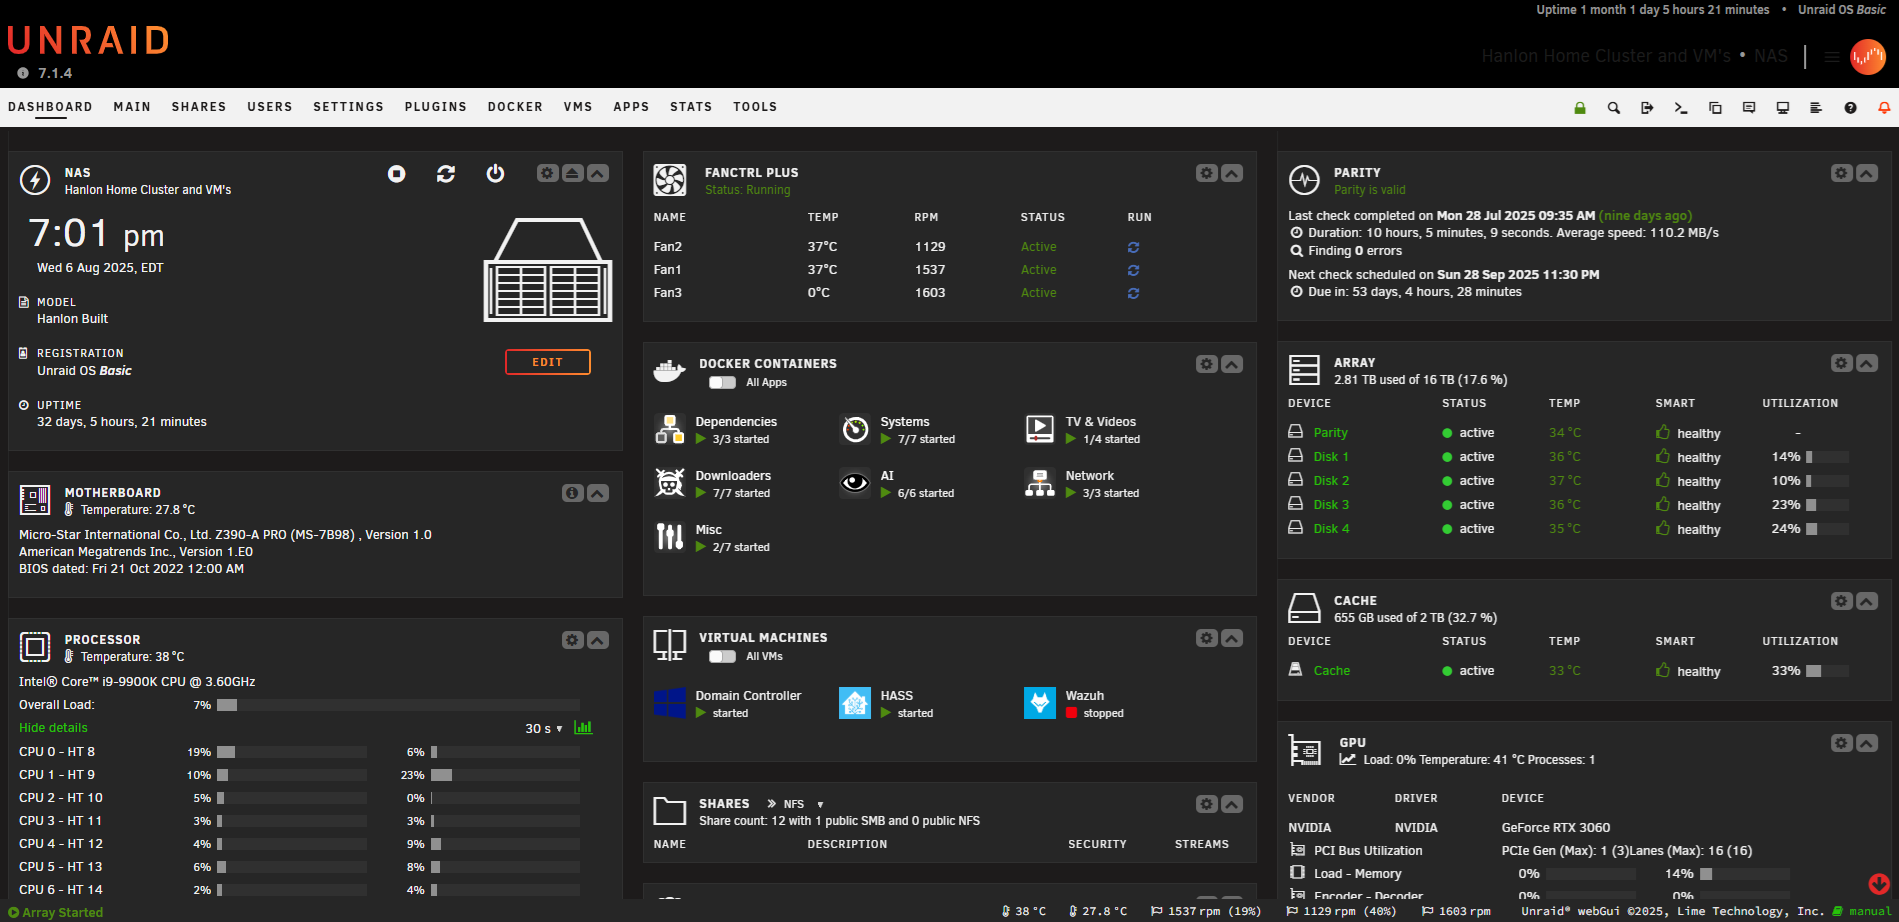Open the Settings tab

(348, 107)
